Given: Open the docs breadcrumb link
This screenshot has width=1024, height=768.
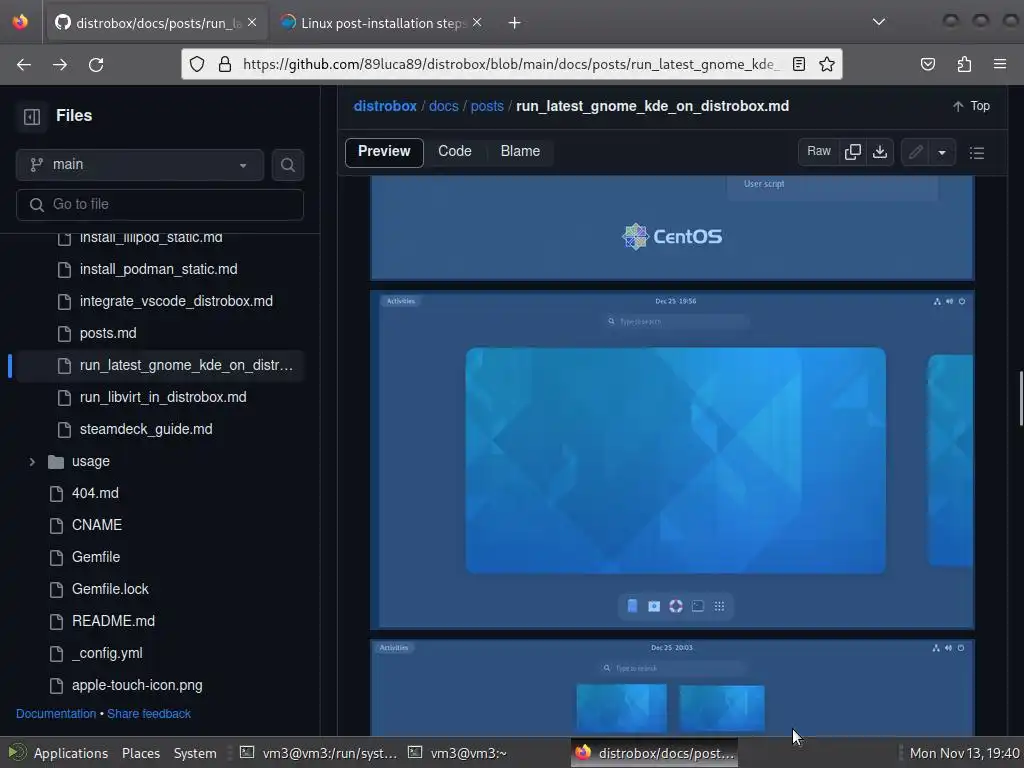Looking at the screenshot, I should tap(443, 106).
